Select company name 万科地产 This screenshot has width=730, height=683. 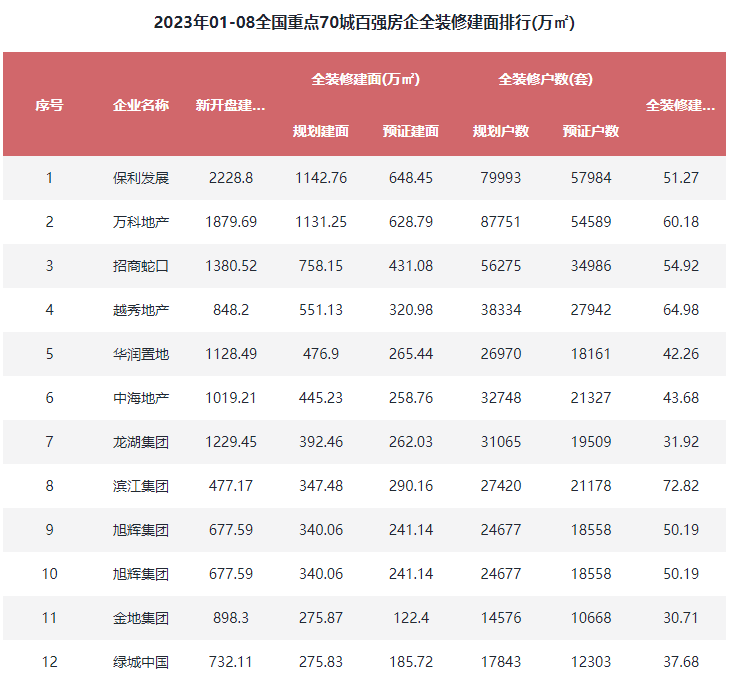click(x=141, y=222)
